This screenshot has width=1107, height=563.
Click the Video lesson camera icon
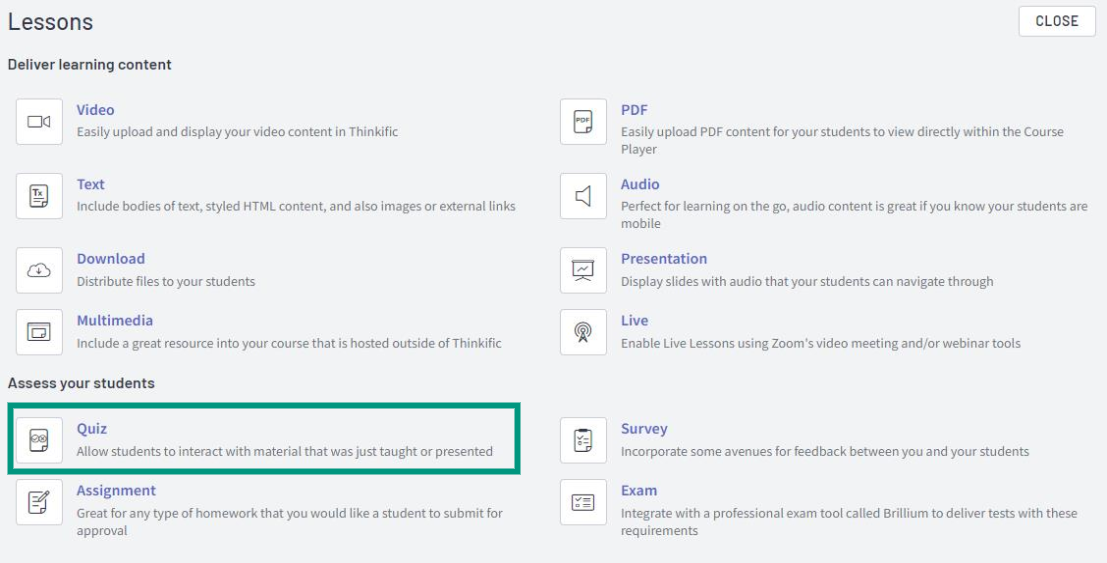point(39,122)
